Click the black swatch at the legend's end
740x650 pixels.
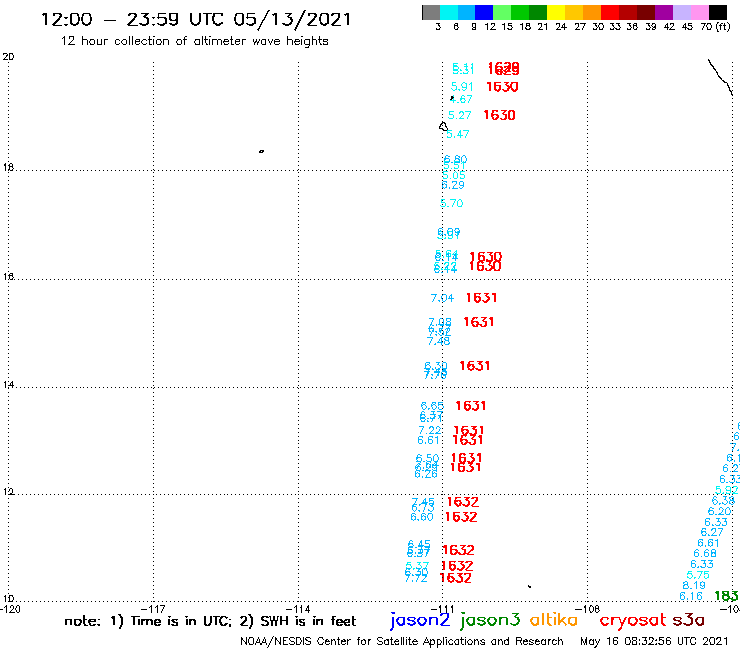point(718,12)
